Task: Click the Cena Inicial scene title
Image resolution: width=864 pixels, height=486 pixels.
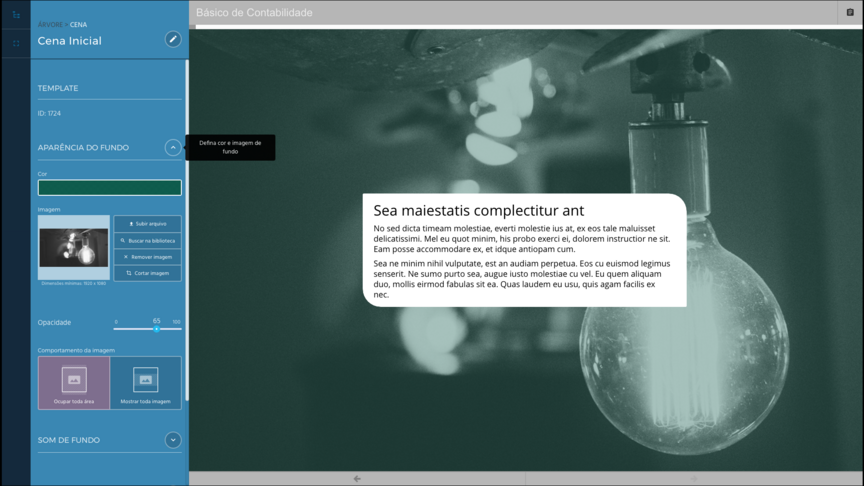Action: pyautogui.click(x=69, y=41)
